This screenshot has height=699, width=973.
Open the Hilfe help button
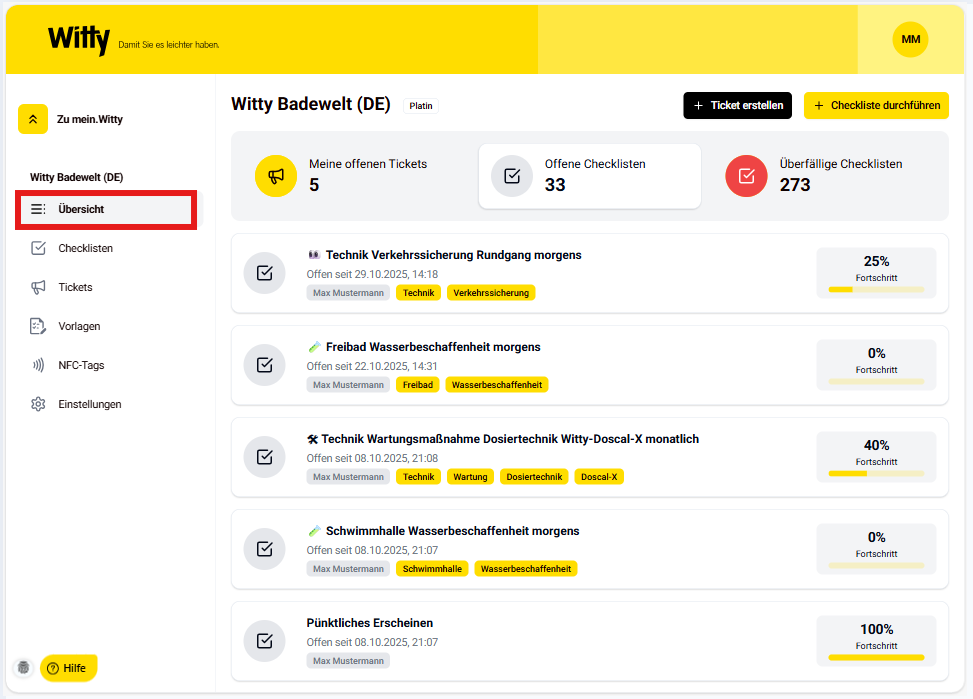(68, 668)
